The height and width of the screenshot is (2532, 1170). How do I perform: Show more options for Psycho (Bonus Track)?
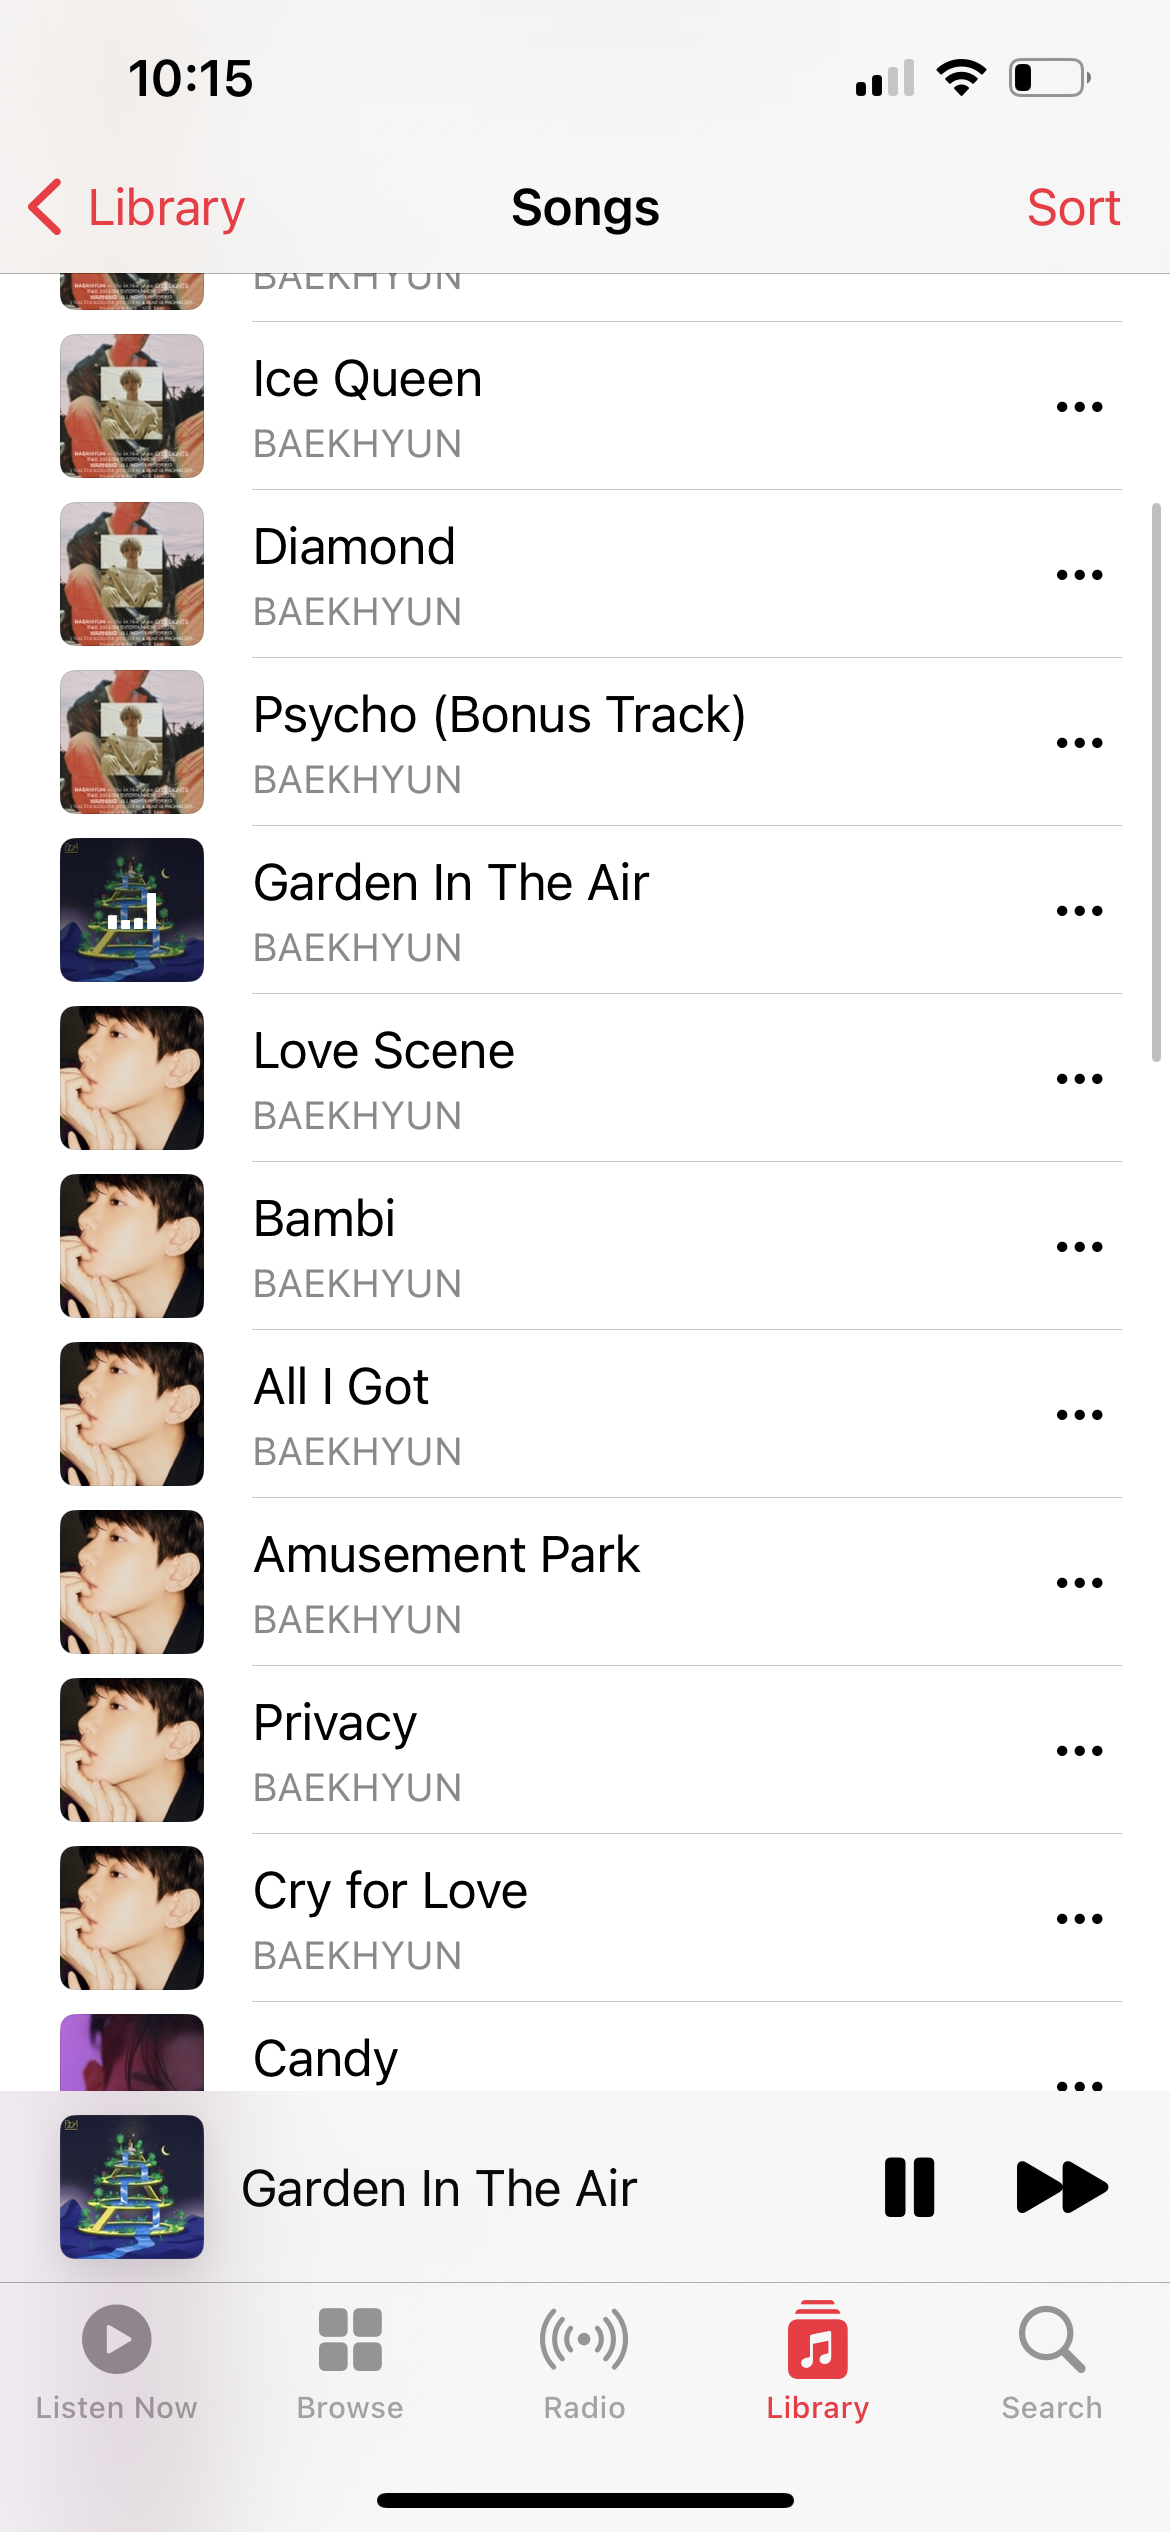[1079, 743]
